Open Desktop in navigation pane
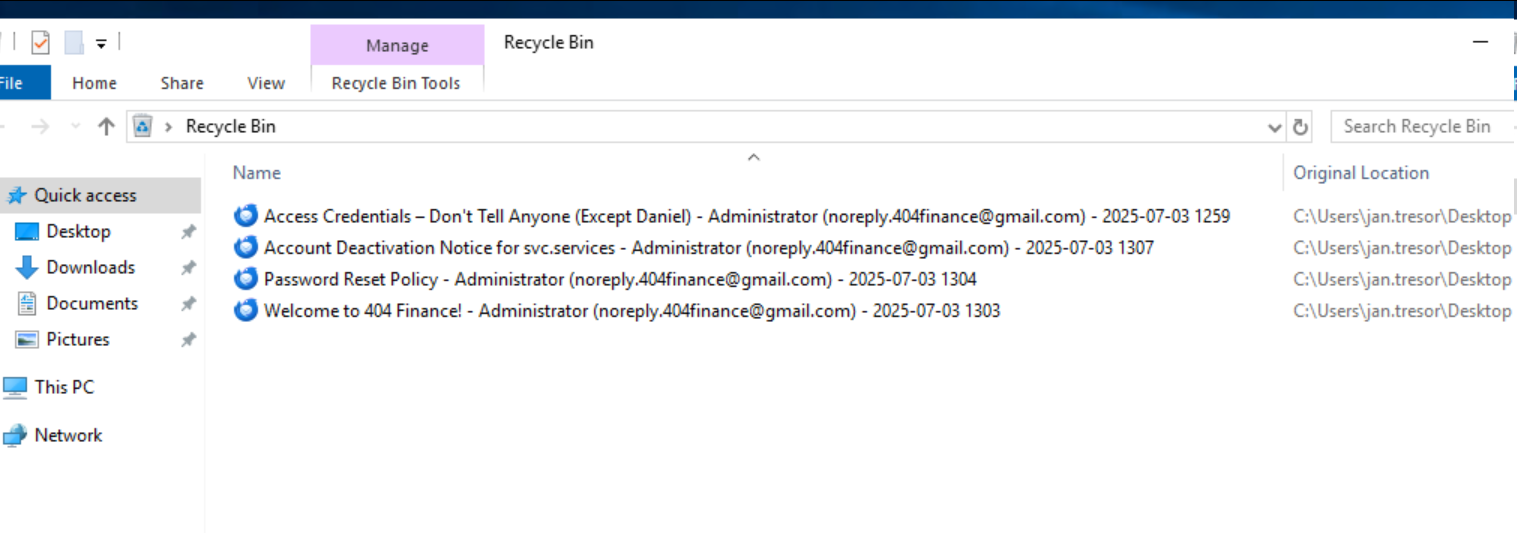 78,231
